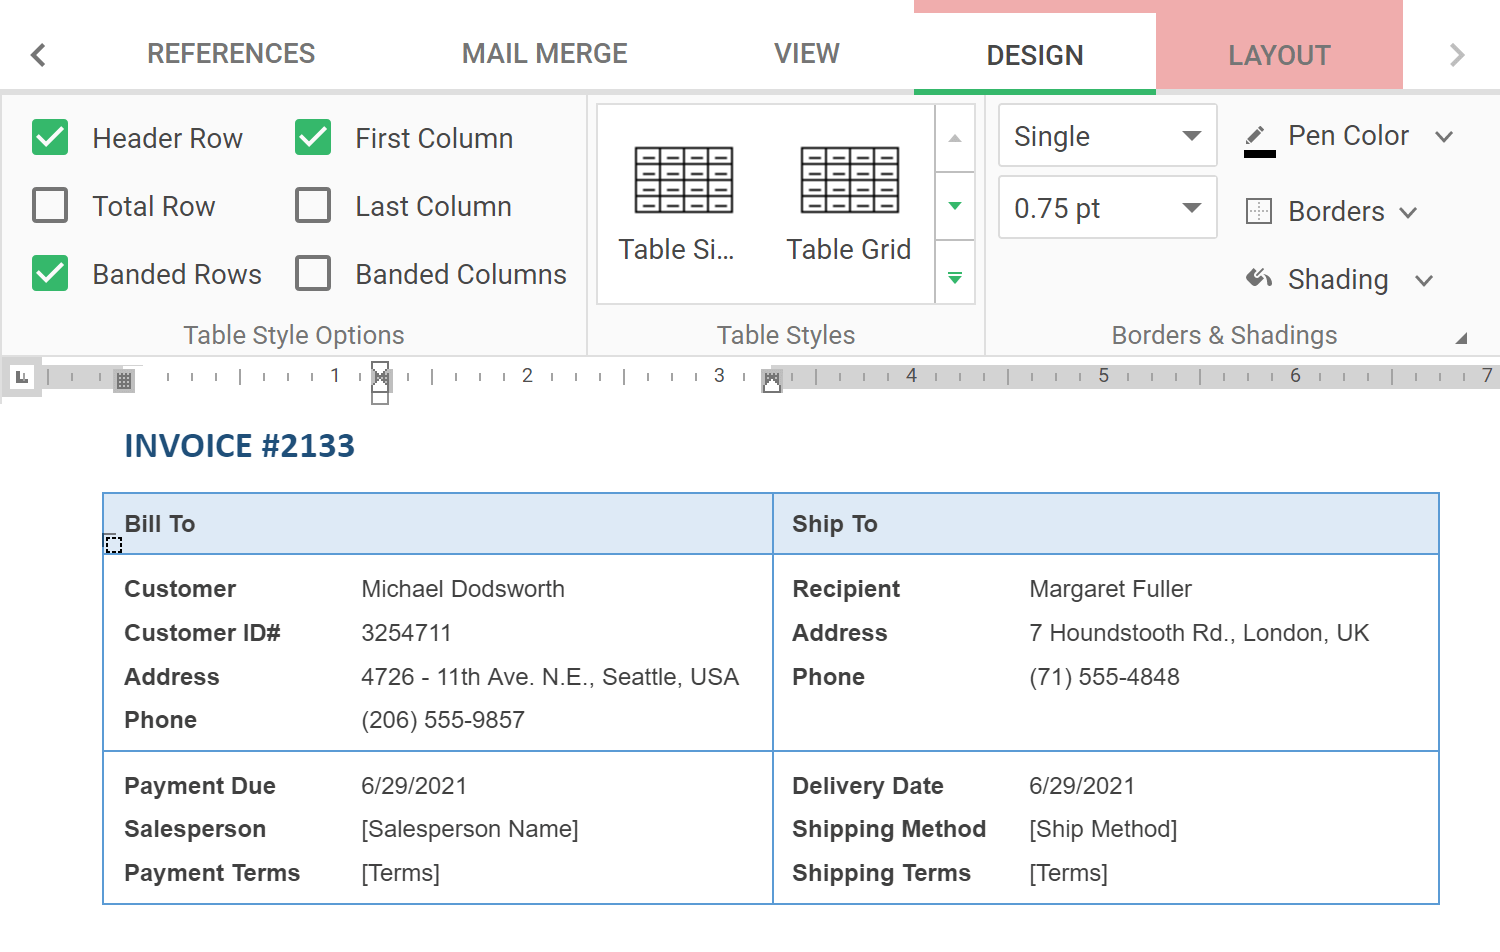This screenshot has height=952, width=1500.
Task: Expand the full table styles gallery
Action: pyautogui.click(x=955, y=275)
